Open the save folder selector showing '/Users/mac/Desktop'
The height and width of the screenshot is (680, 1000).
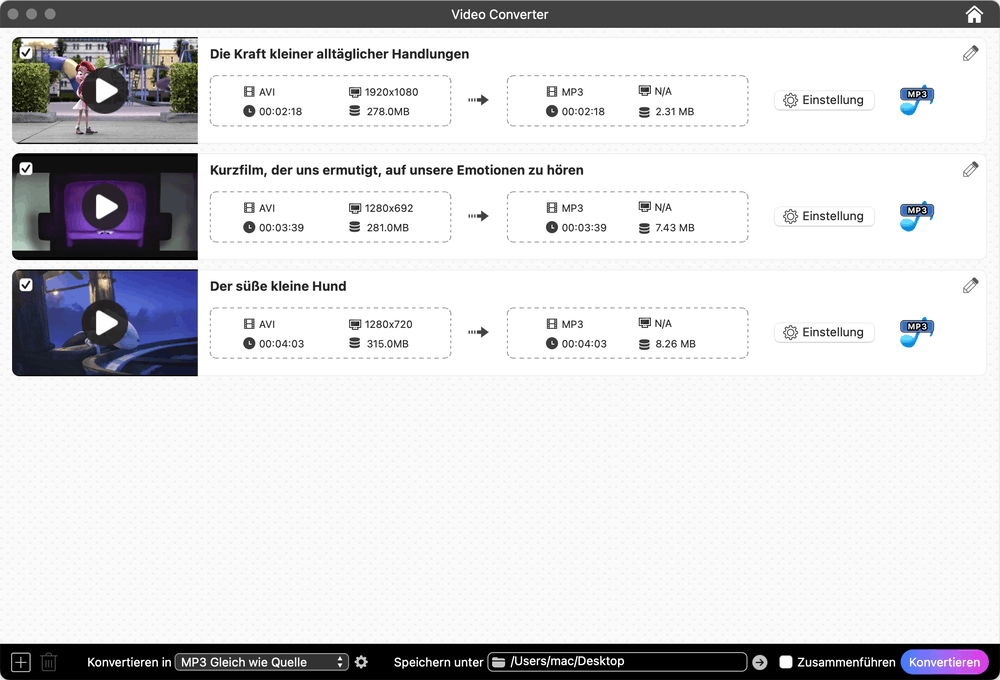(x=617, y=661)
